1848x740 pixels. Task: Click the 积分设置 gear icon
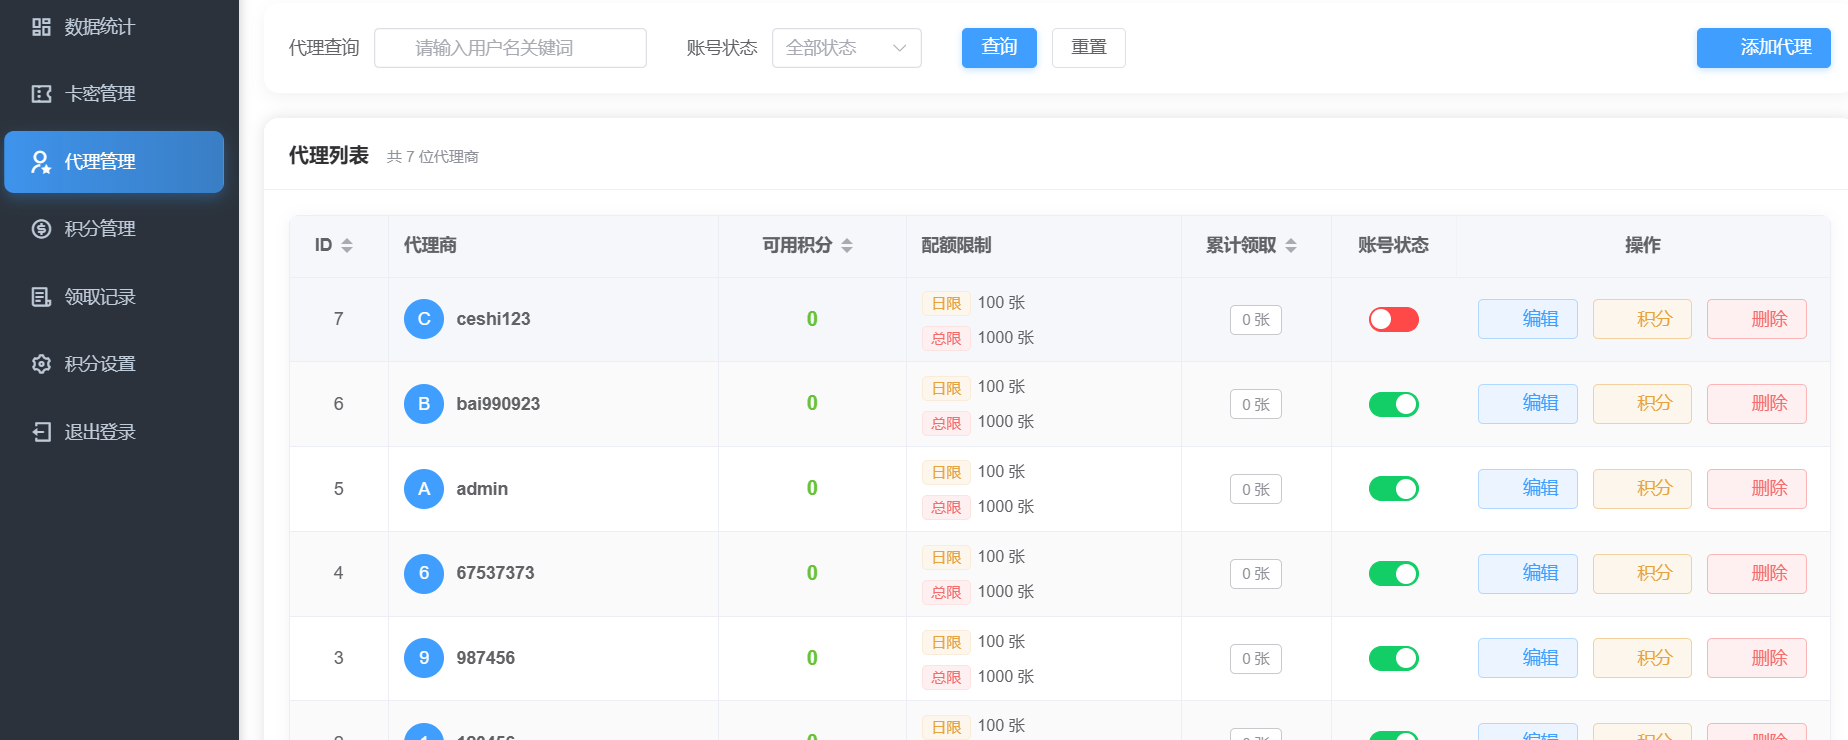pyautogui.click(x=41, y=364)
